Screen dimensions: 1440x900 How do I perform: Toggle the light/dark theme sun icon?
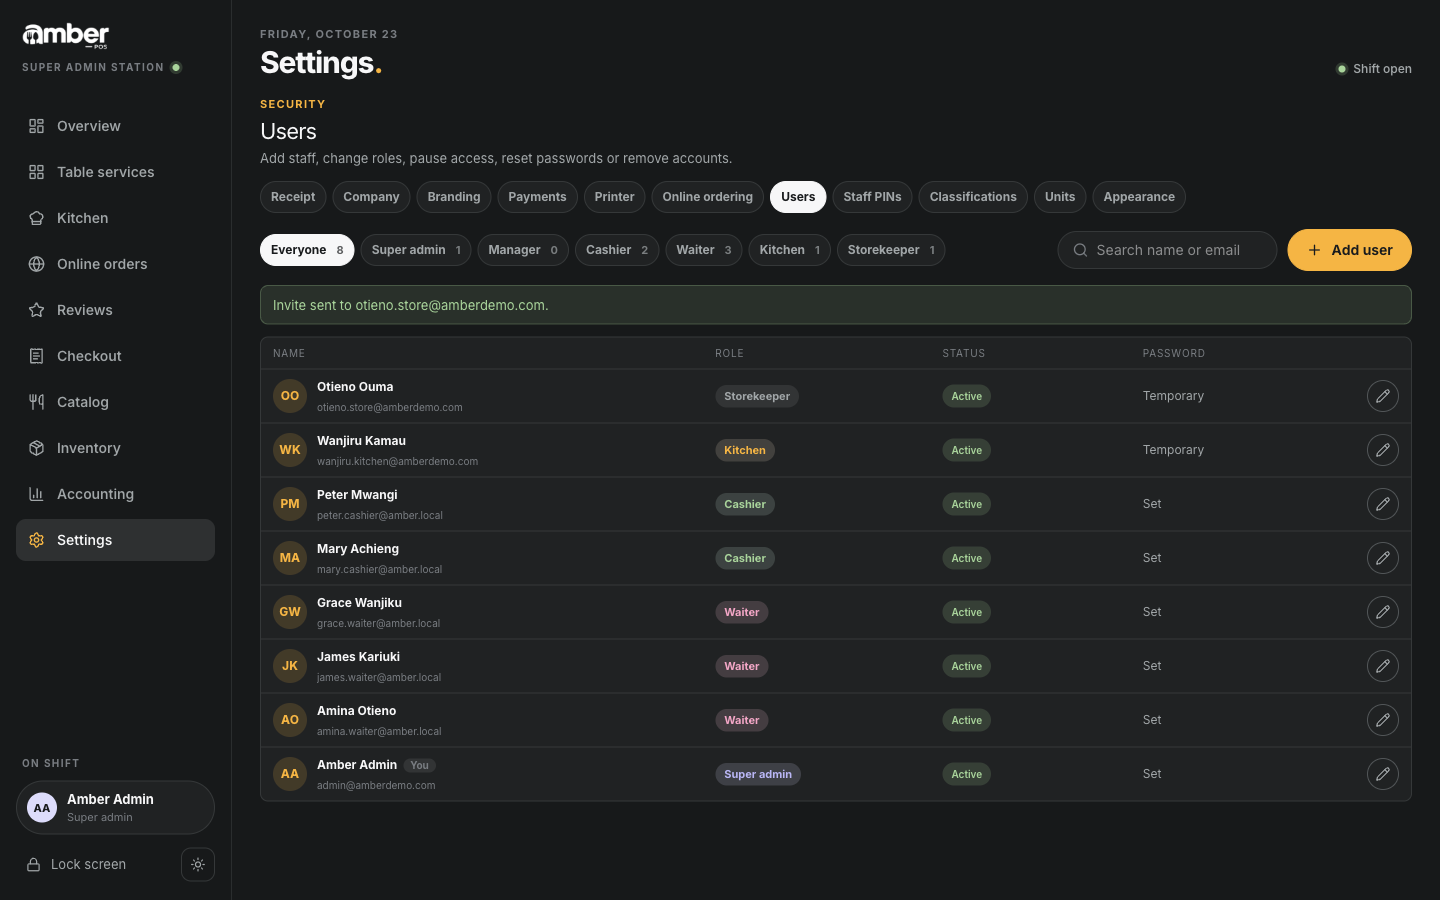click(x=198, y=865)
